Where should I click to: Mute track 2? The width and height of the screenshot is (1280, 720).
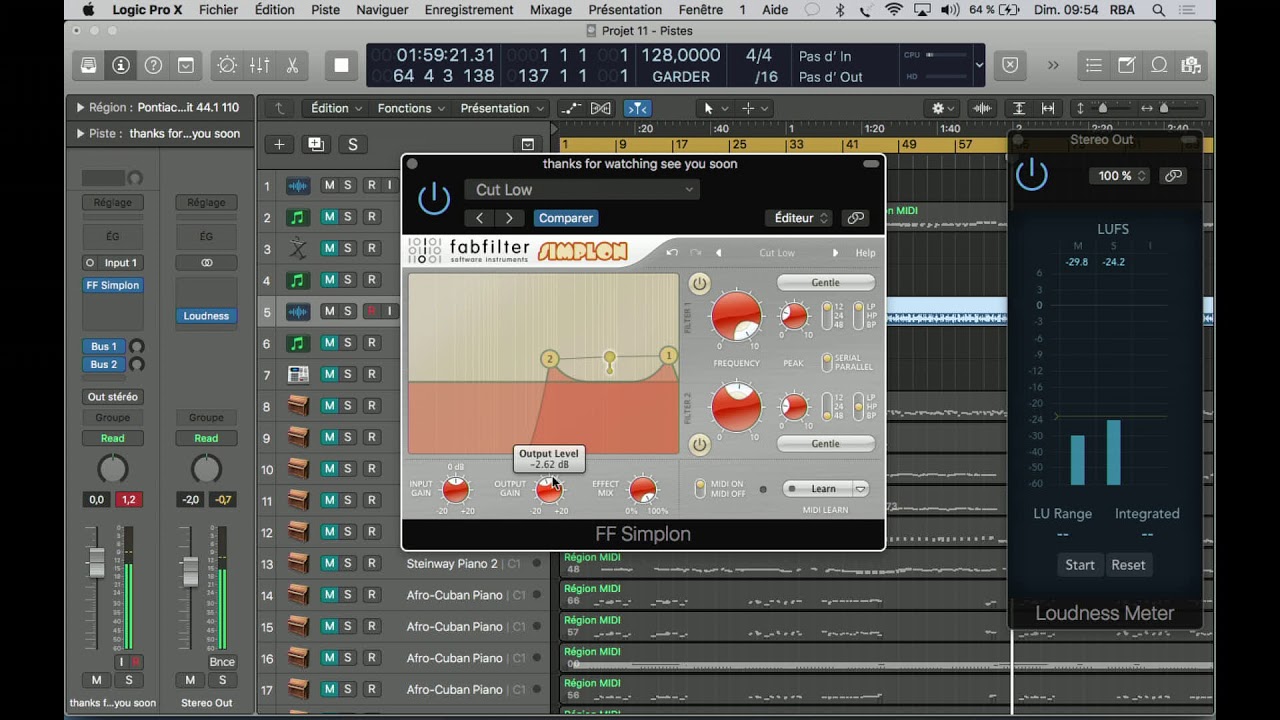[328, 217]
